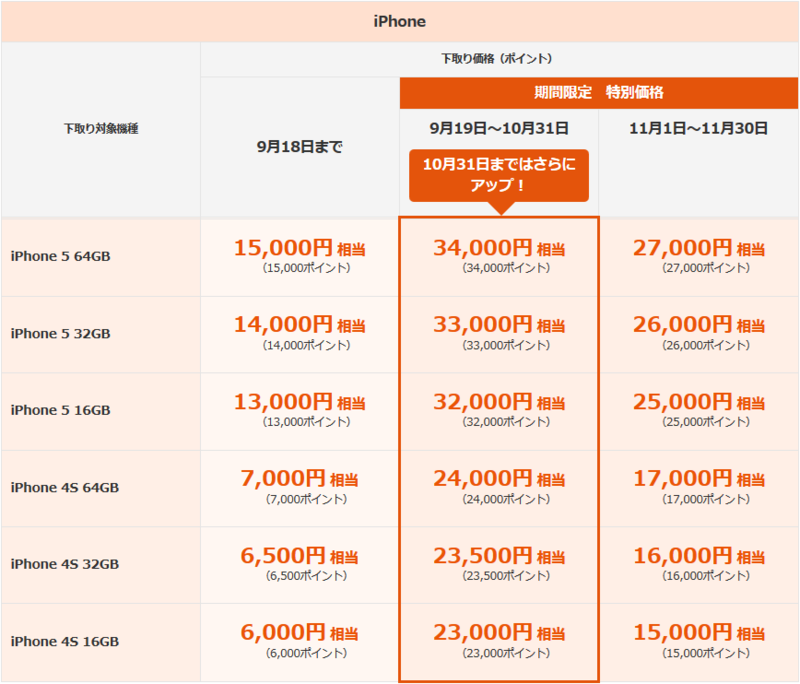The image size is (800, 684).
Task: Select the "11月1日〜11月30日" column header
Action: [698, 128]
